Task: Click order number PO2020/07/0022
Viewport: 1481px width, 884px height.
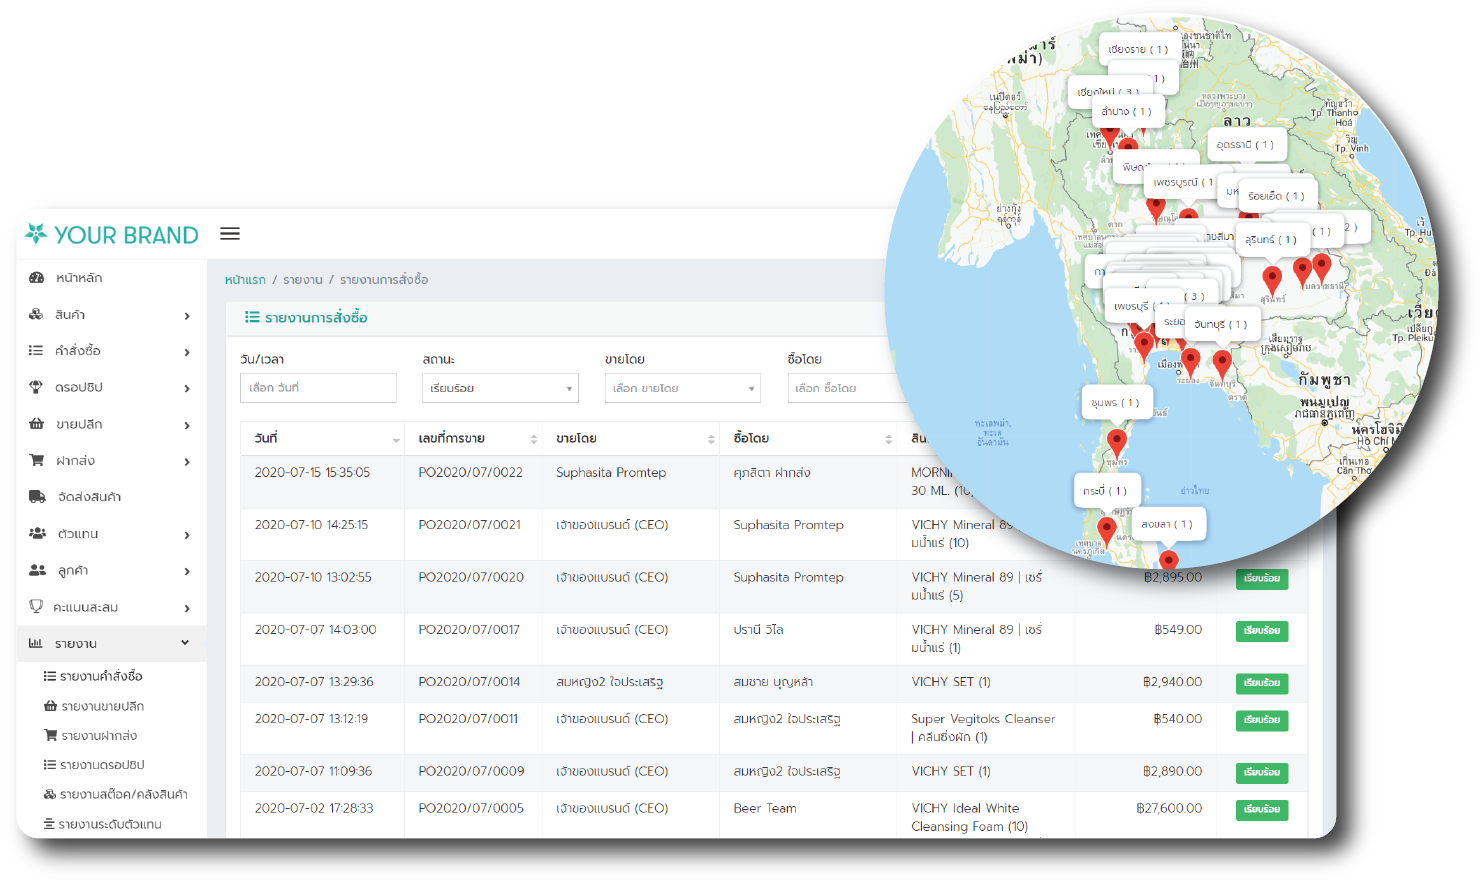Action: [470, 473]
